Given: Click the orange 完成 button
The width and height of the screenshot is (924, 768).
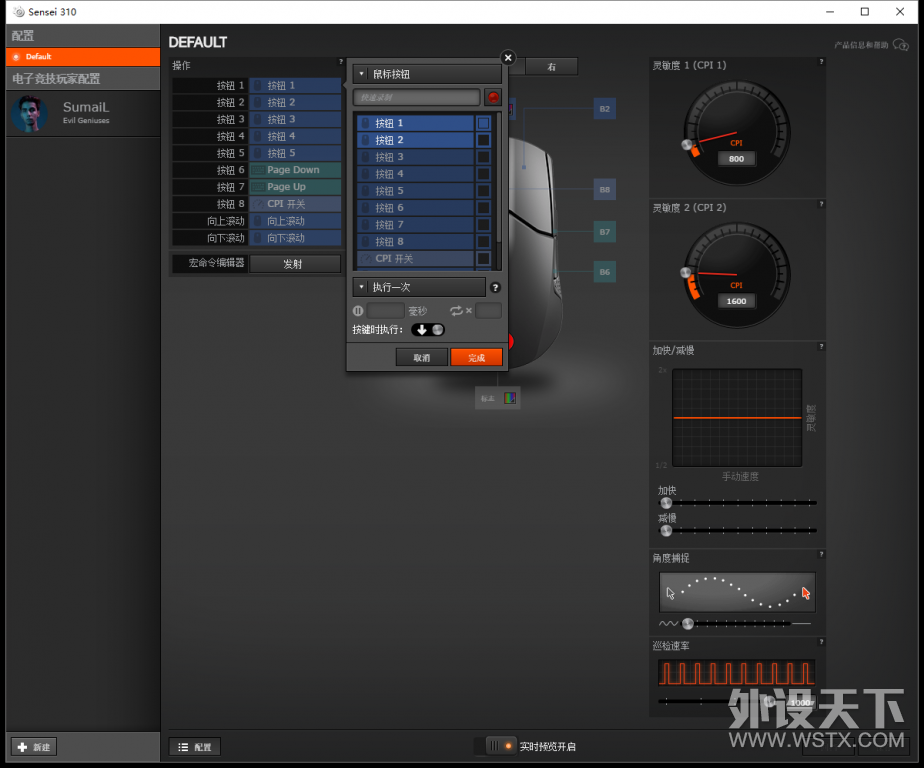Looking at the screenshot, I should pos(476,358).
